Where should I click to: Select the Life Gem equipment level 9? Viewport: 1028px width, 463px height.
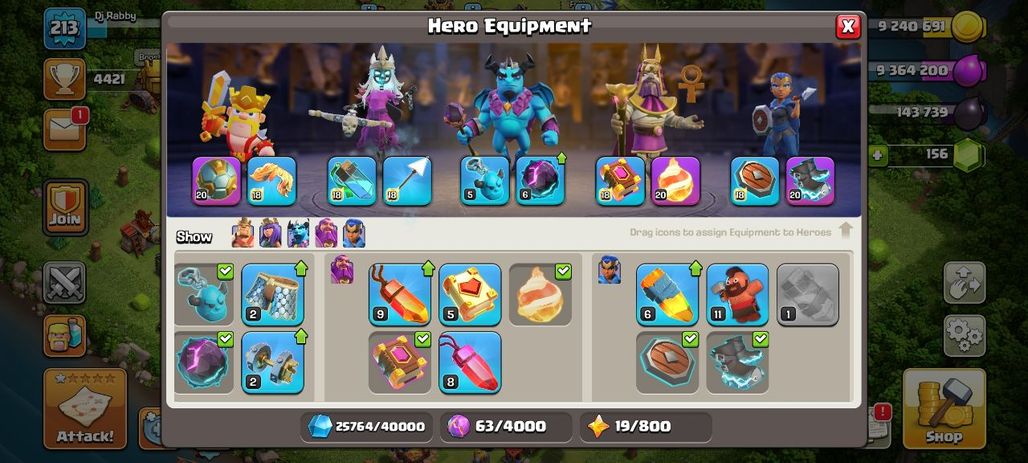(399, 294)
